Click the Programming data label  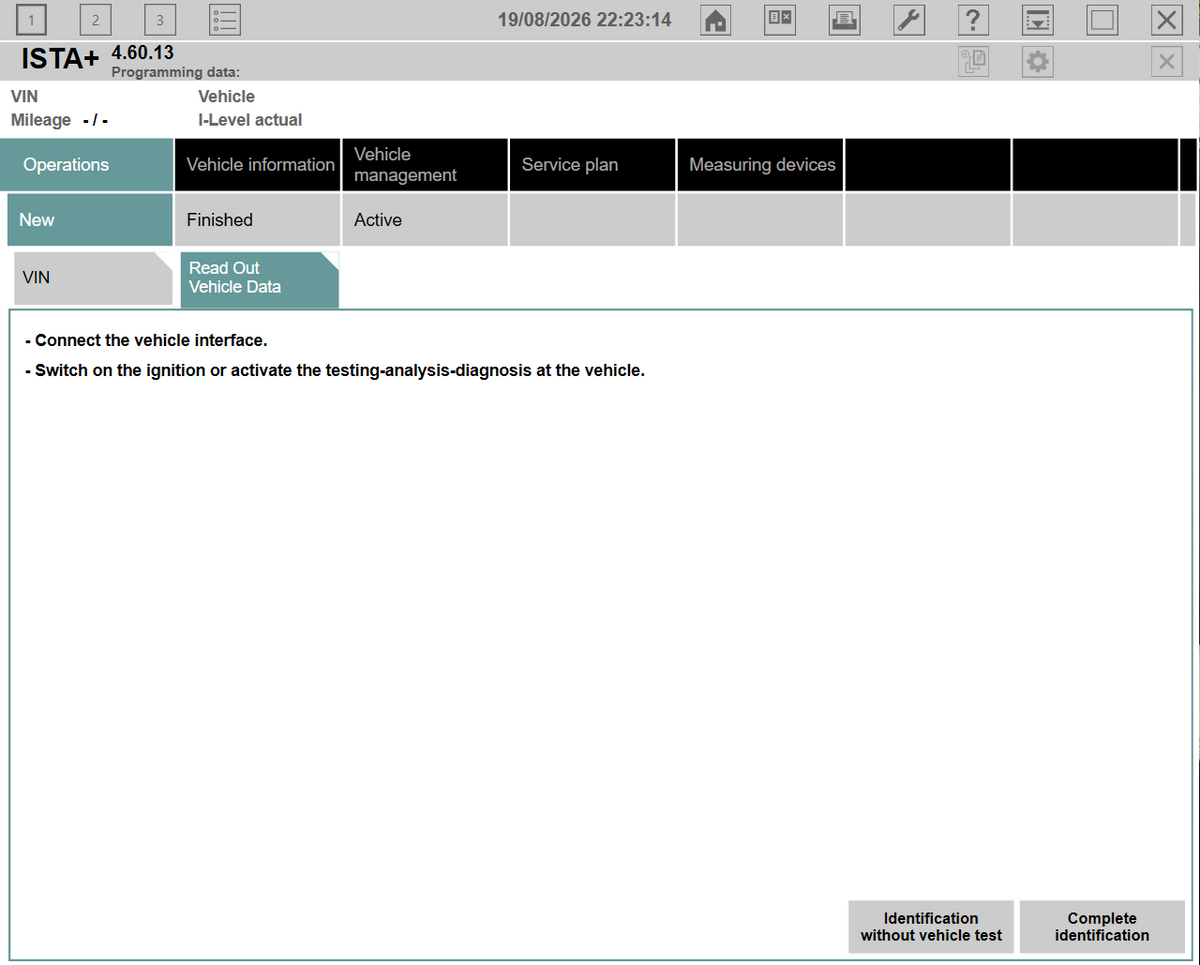tap(175, 72)
